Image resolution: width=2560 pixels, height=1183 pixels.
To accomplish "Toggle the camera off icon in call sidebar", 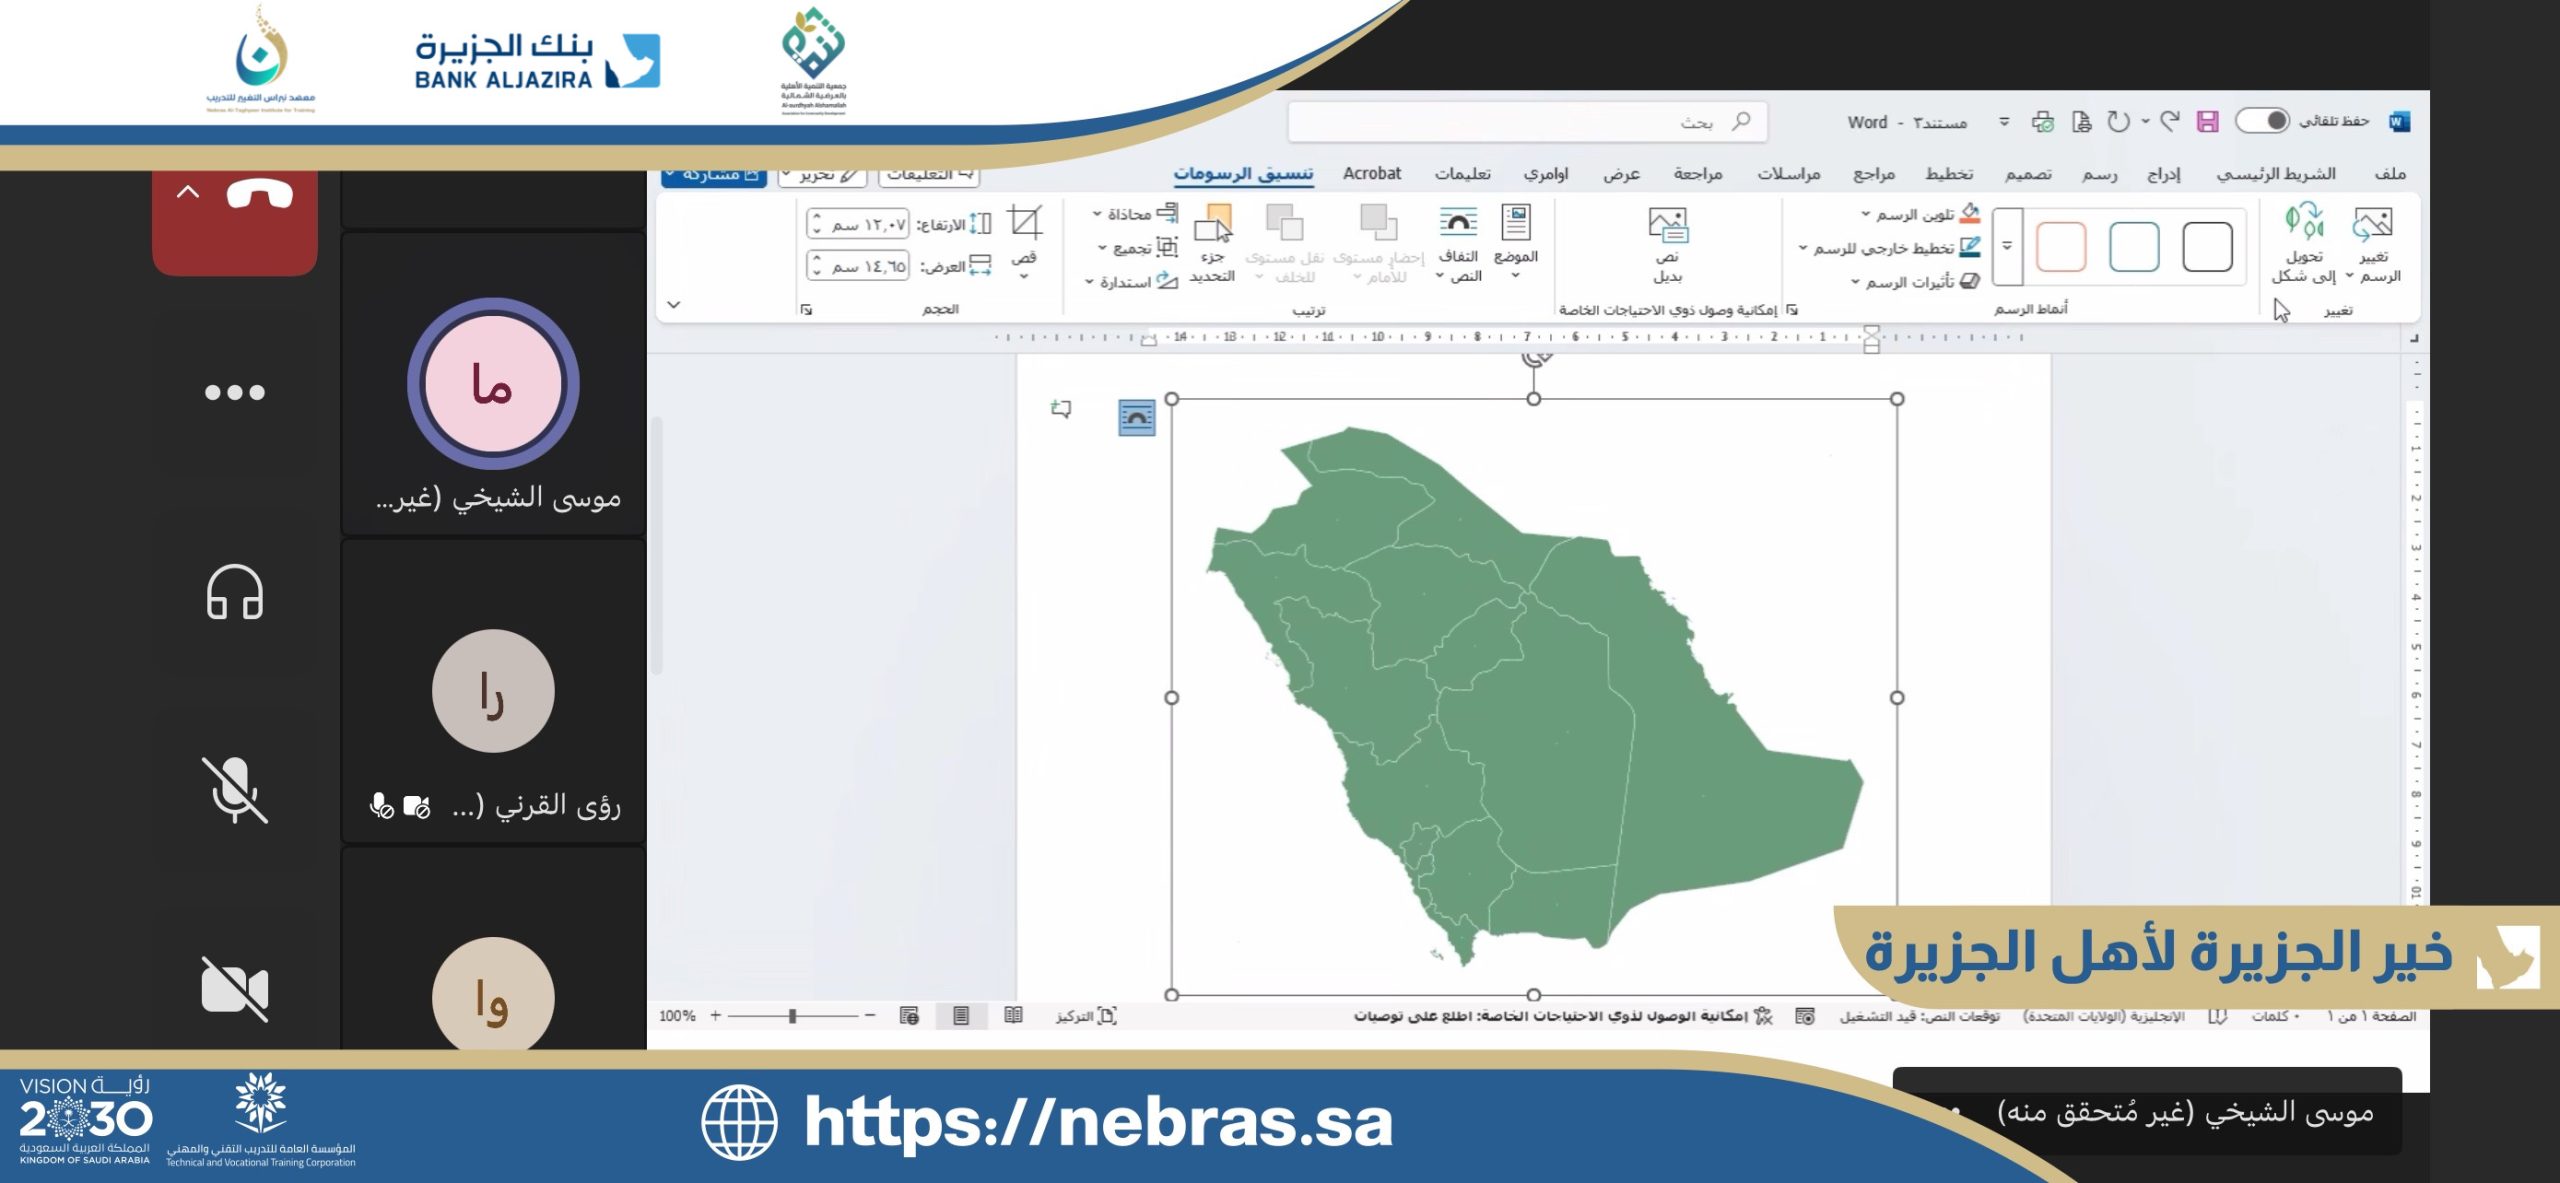I will pos(234,988).
